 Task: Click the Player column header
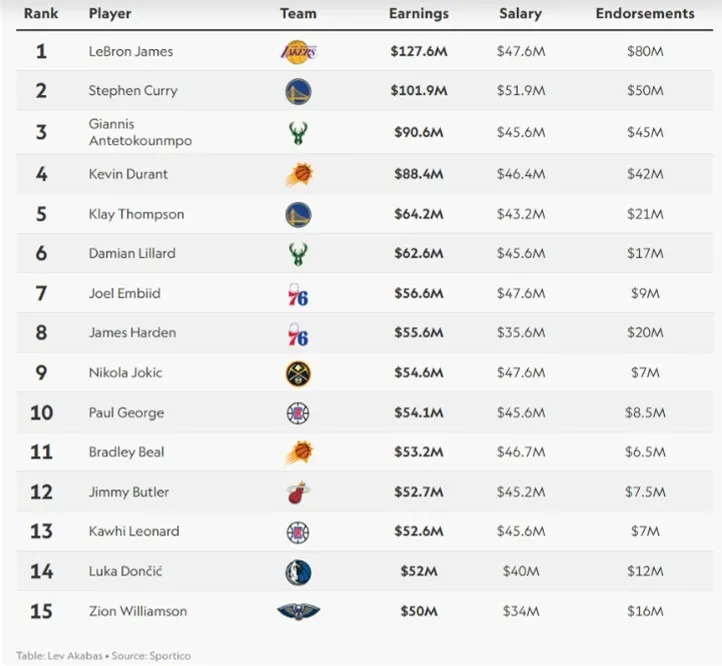[110, 14]
